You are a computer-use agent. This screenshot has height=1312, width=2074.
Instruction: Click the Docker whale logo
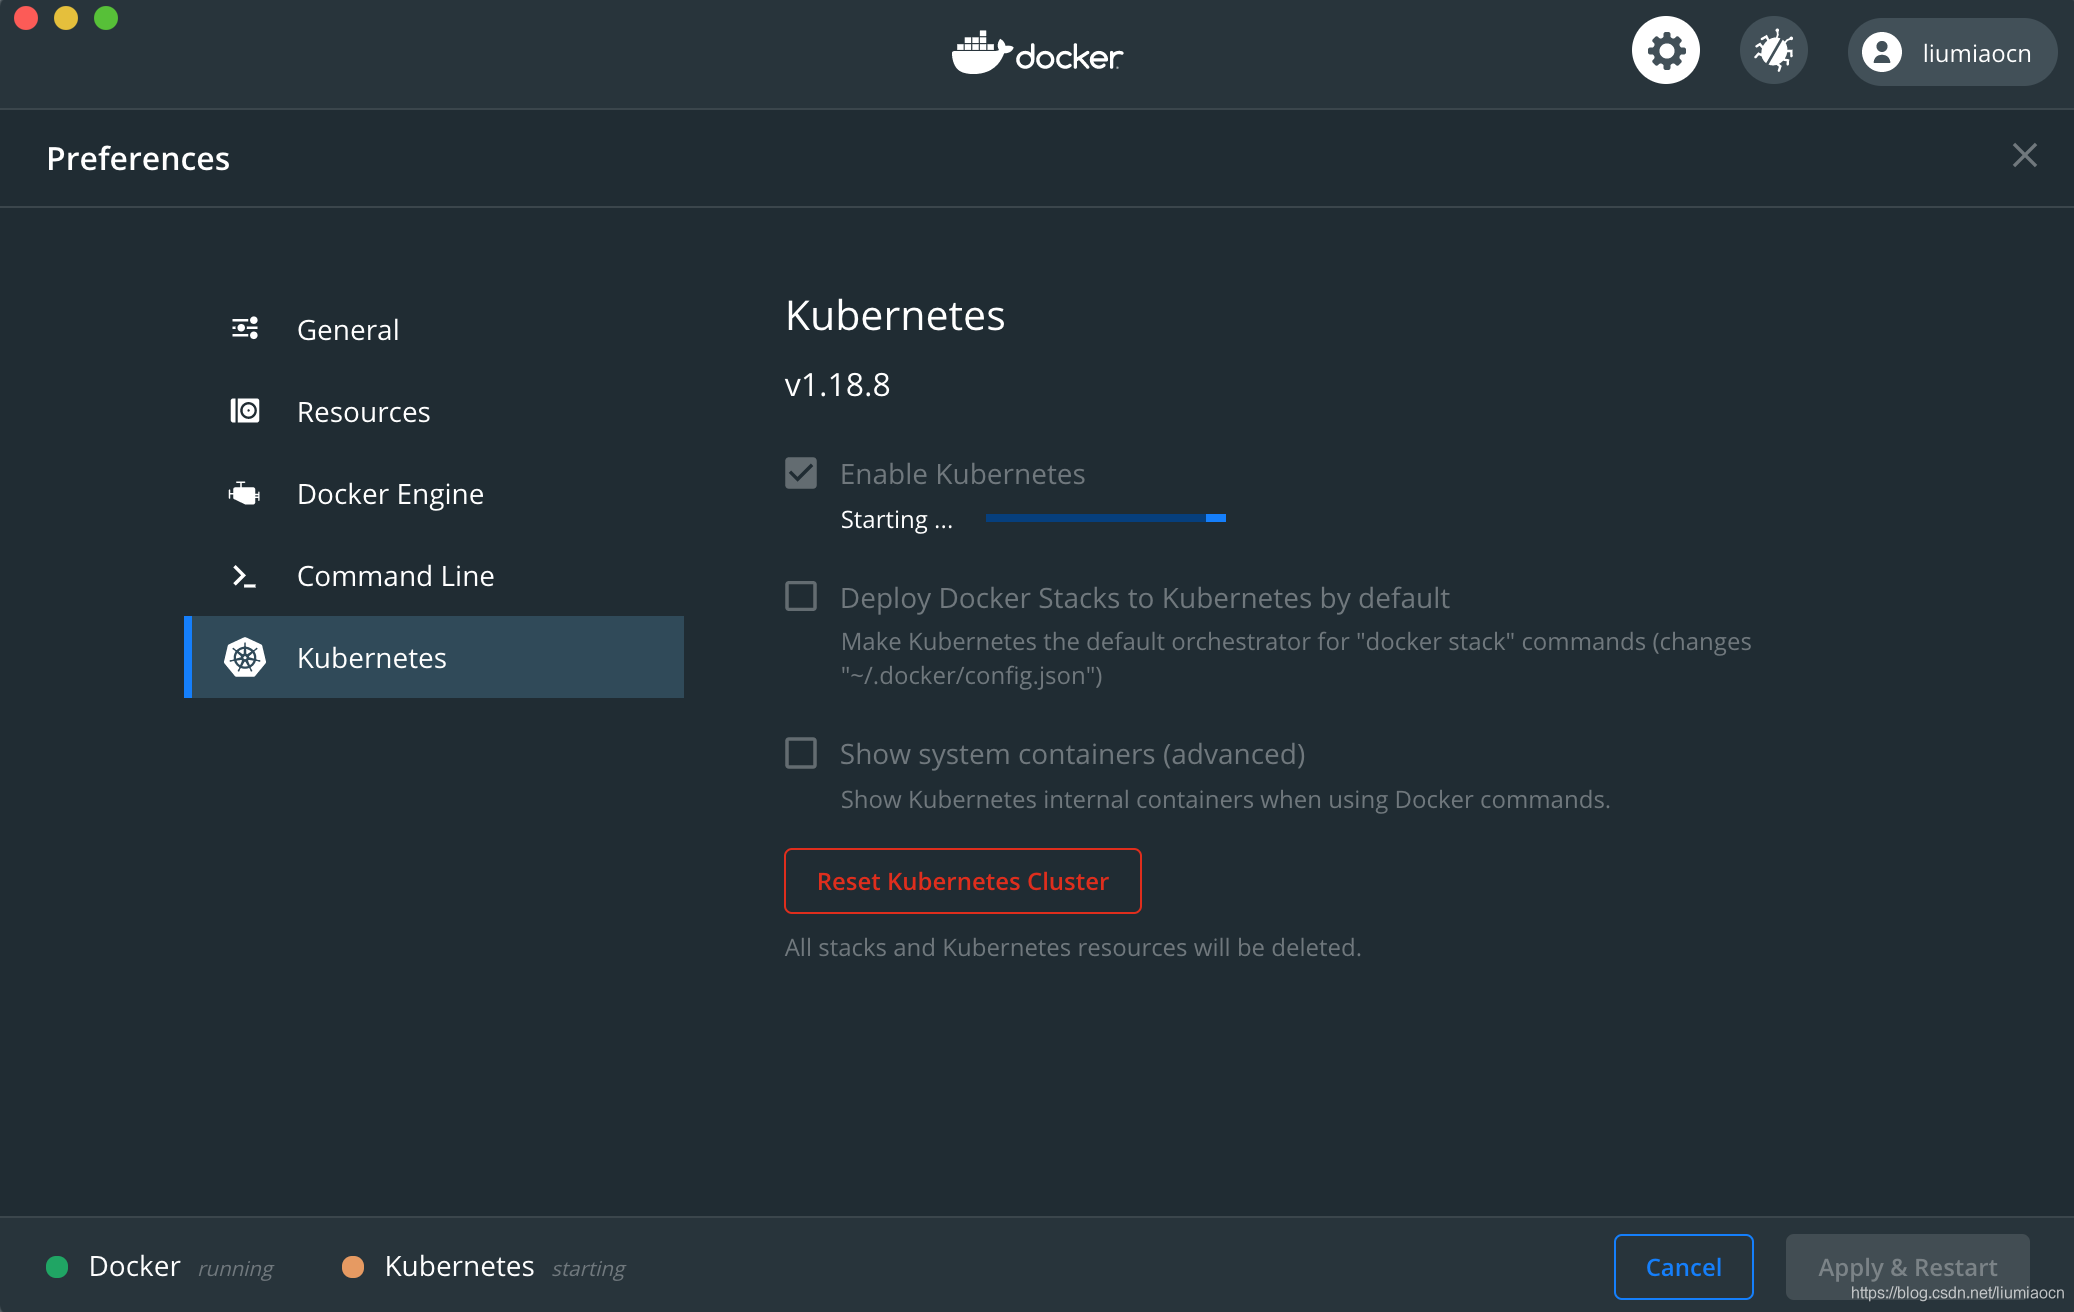1037,53
